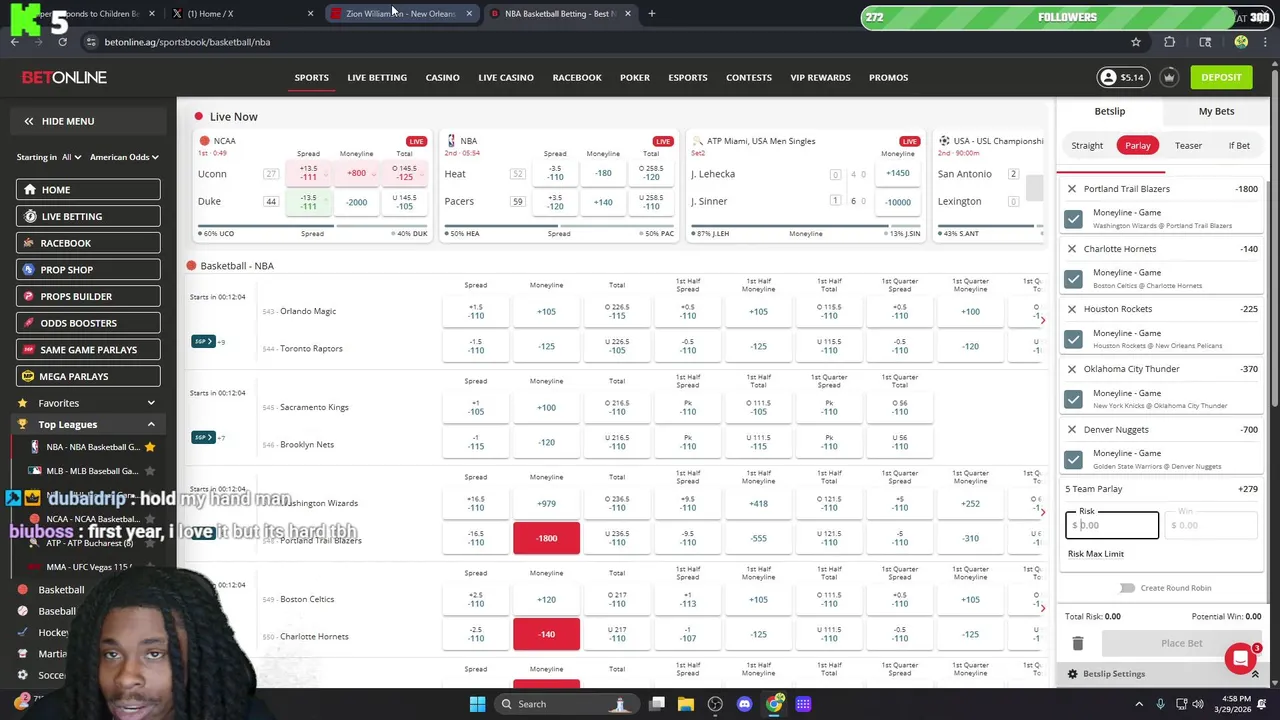Select the Straight bet type

(x=1087, y=146)
